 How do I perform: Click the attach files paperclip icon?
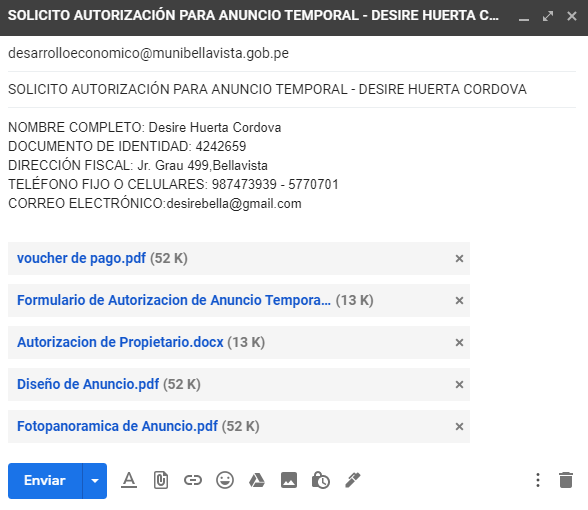coord(161,480)
